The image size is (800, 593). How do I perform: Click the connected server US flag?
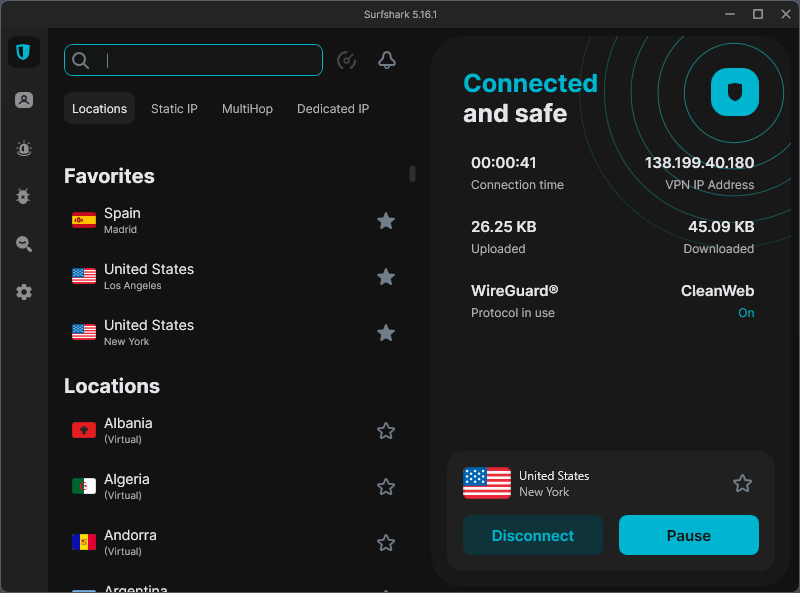487,483
